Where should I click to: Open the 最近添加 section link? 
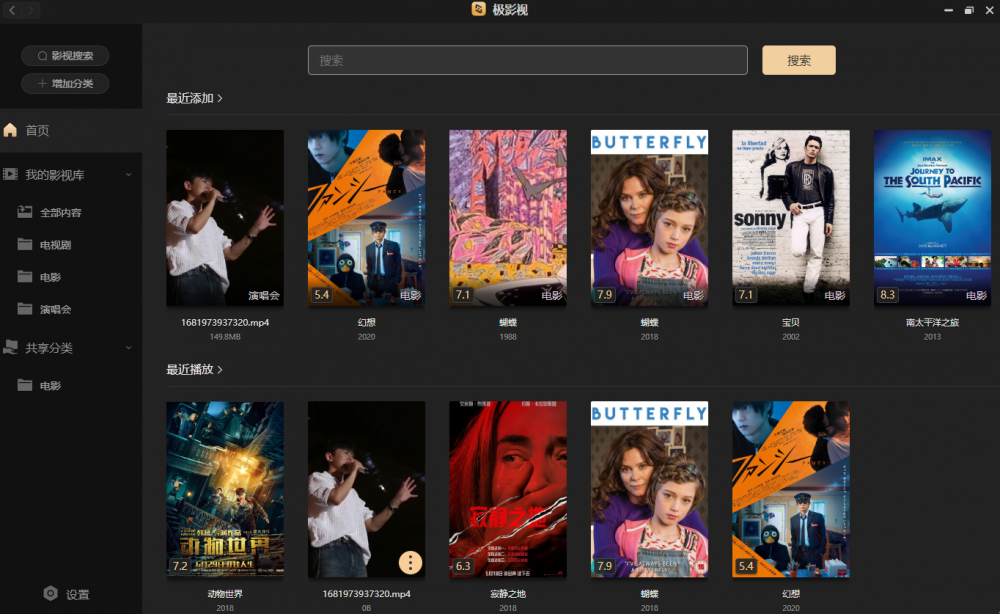click(x=189, y=98)
